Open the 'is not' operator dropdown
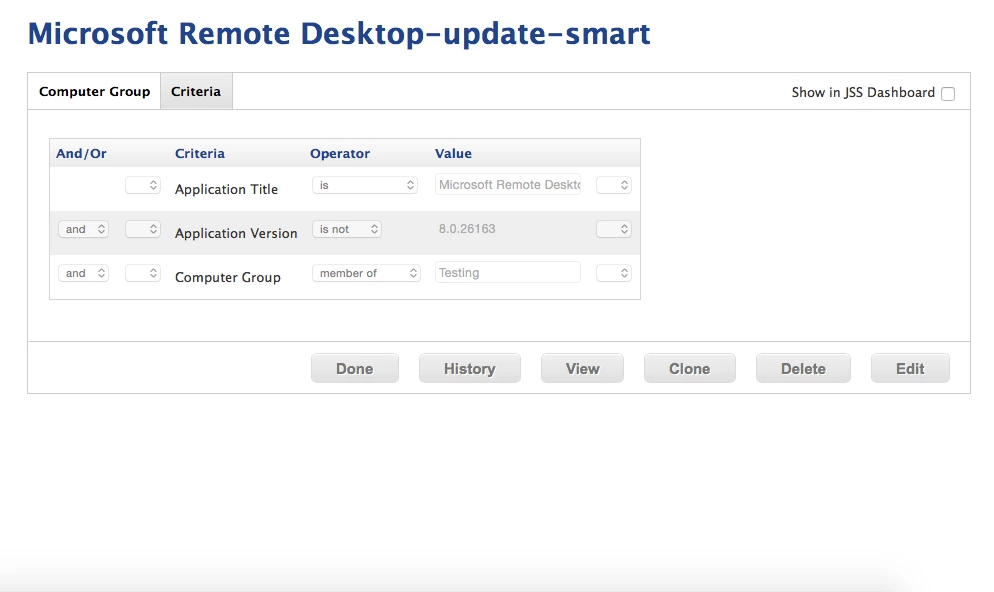 (347, 229)
